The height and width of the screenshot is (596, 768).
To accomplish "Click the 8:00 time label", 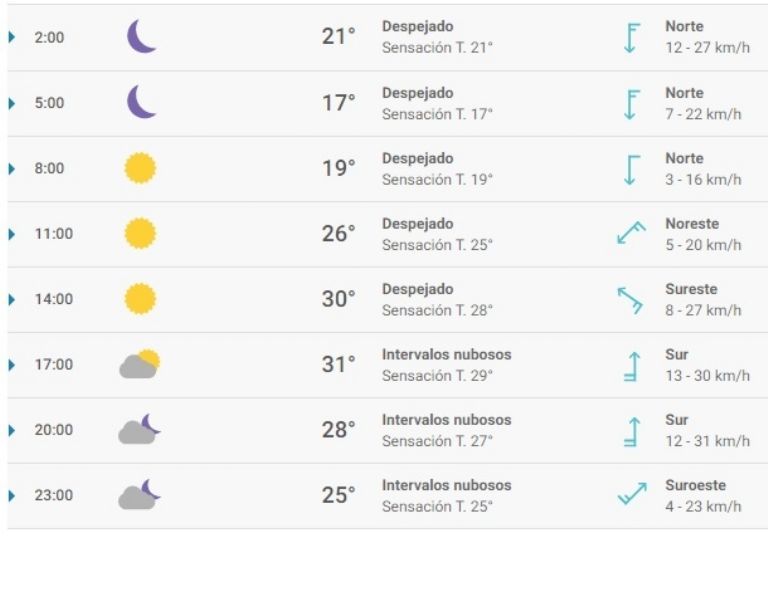I will point(49,169).
